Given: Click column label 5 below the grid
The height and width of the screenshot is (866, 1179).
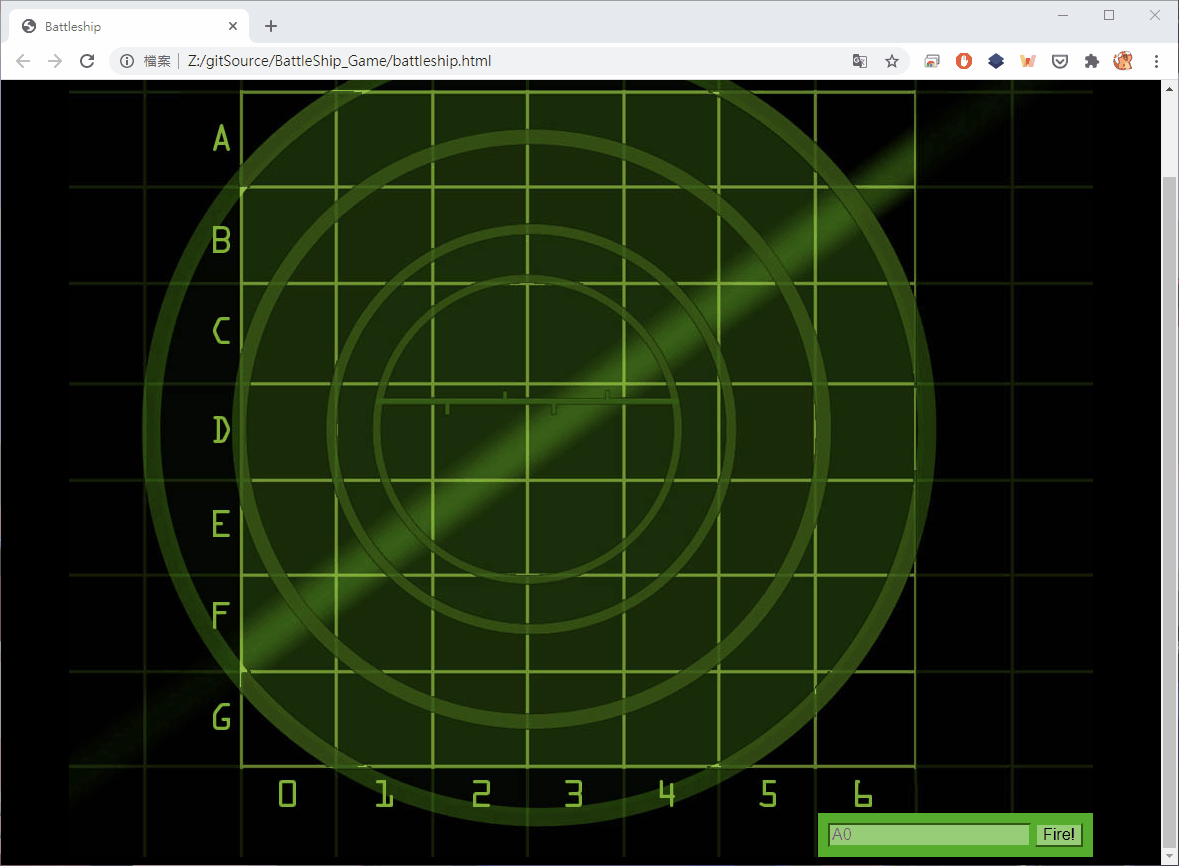Looking at the screenshot, I should tap(768, 793).
